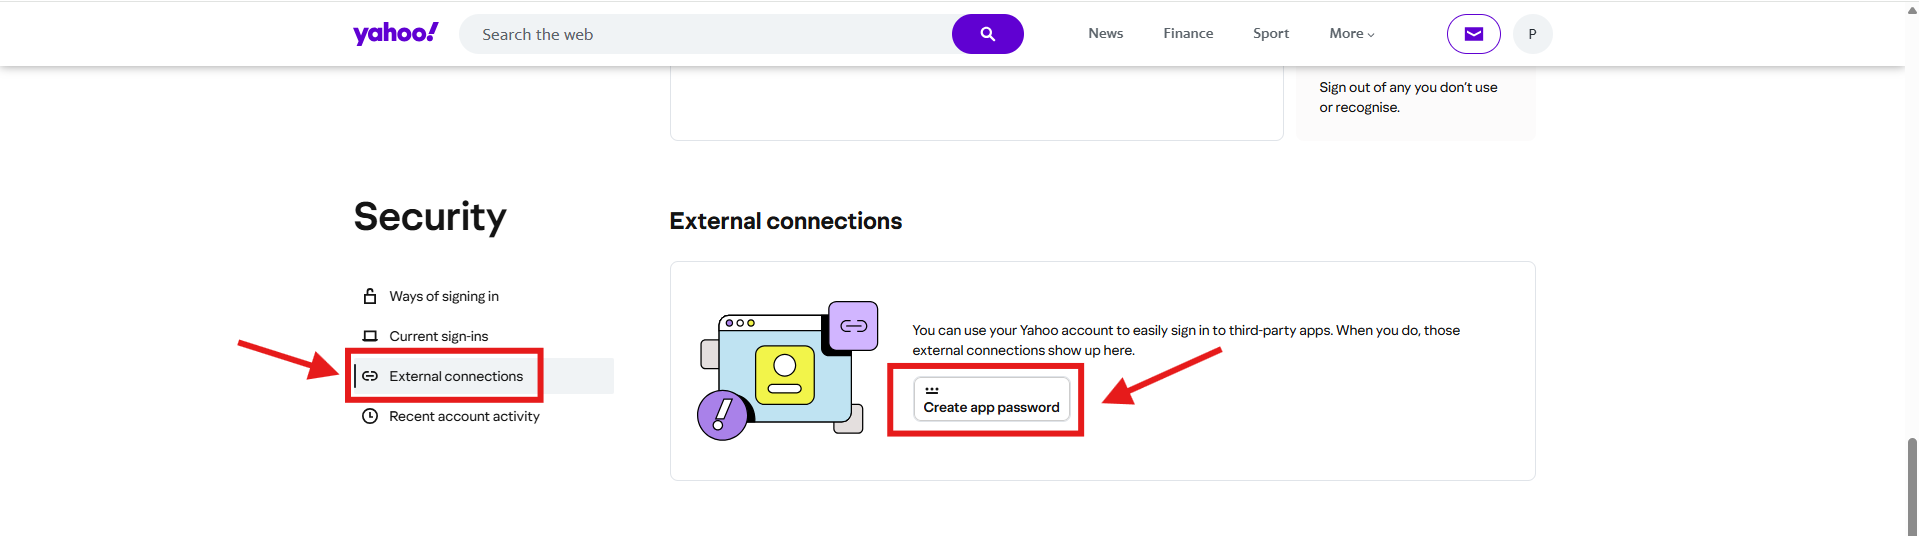Expand the More dropdown in header
The height and width of the screenshot is (536, 1919).
[x=1351, y=34]
